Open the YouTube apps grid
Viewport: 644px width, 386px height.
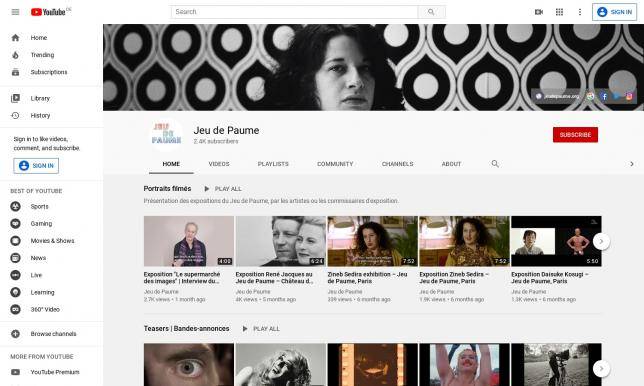(x=559, y=12)
